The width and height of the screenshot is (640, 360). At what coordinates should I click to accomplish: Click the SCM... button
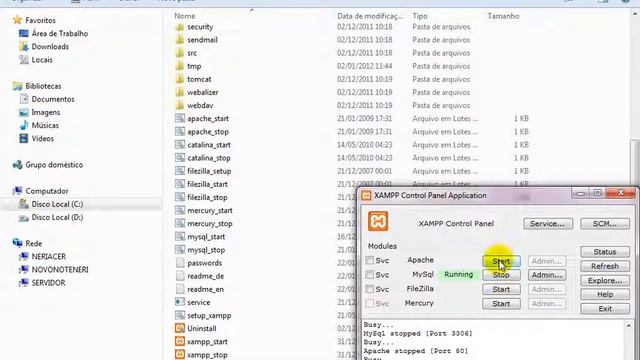tap(605, 224)
